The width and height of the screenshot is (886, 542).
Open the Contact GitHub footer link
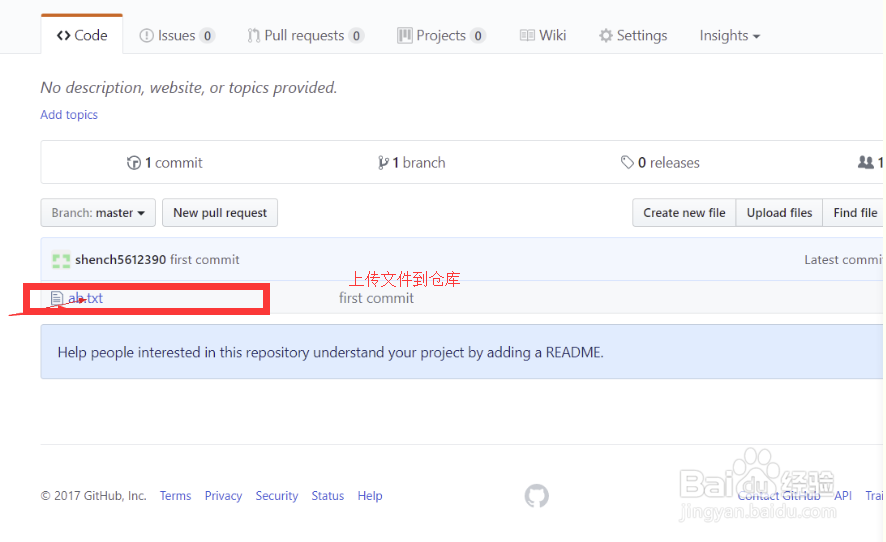point(779,496)
